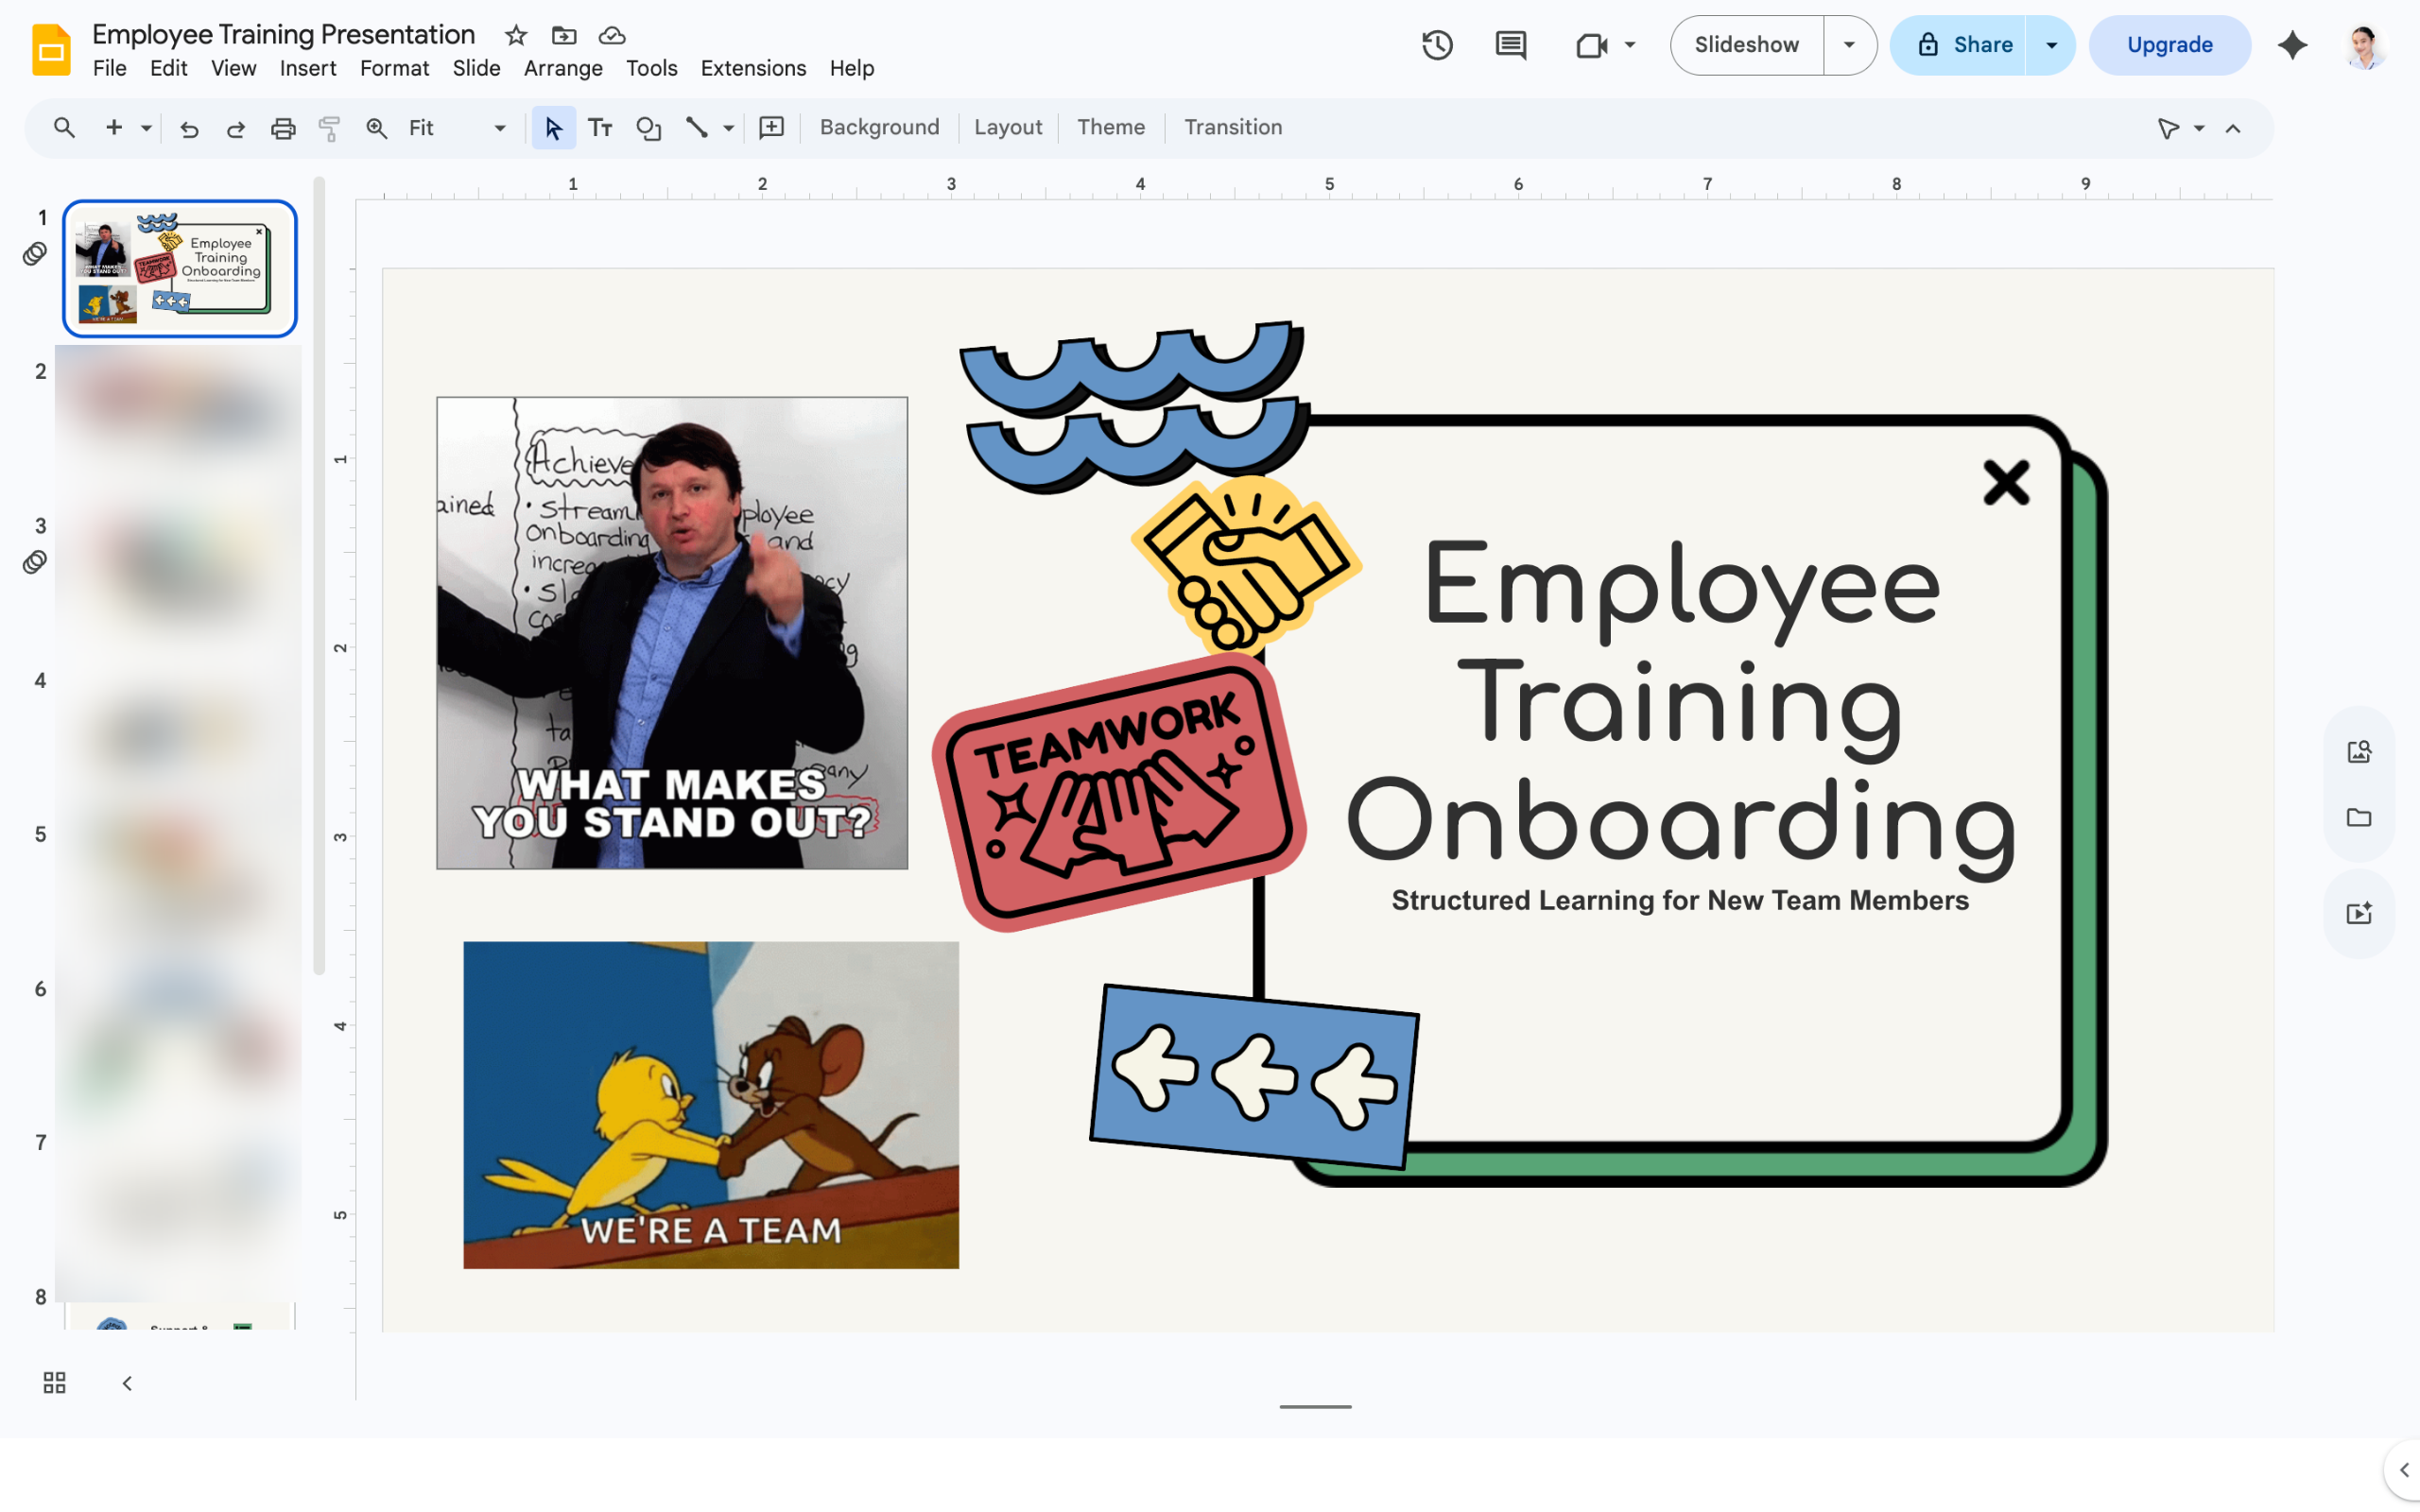Click the Upgrade button
The width and height of the screenshot is (2420, 1512).
pyautogui.click(x=2169, y=45)
